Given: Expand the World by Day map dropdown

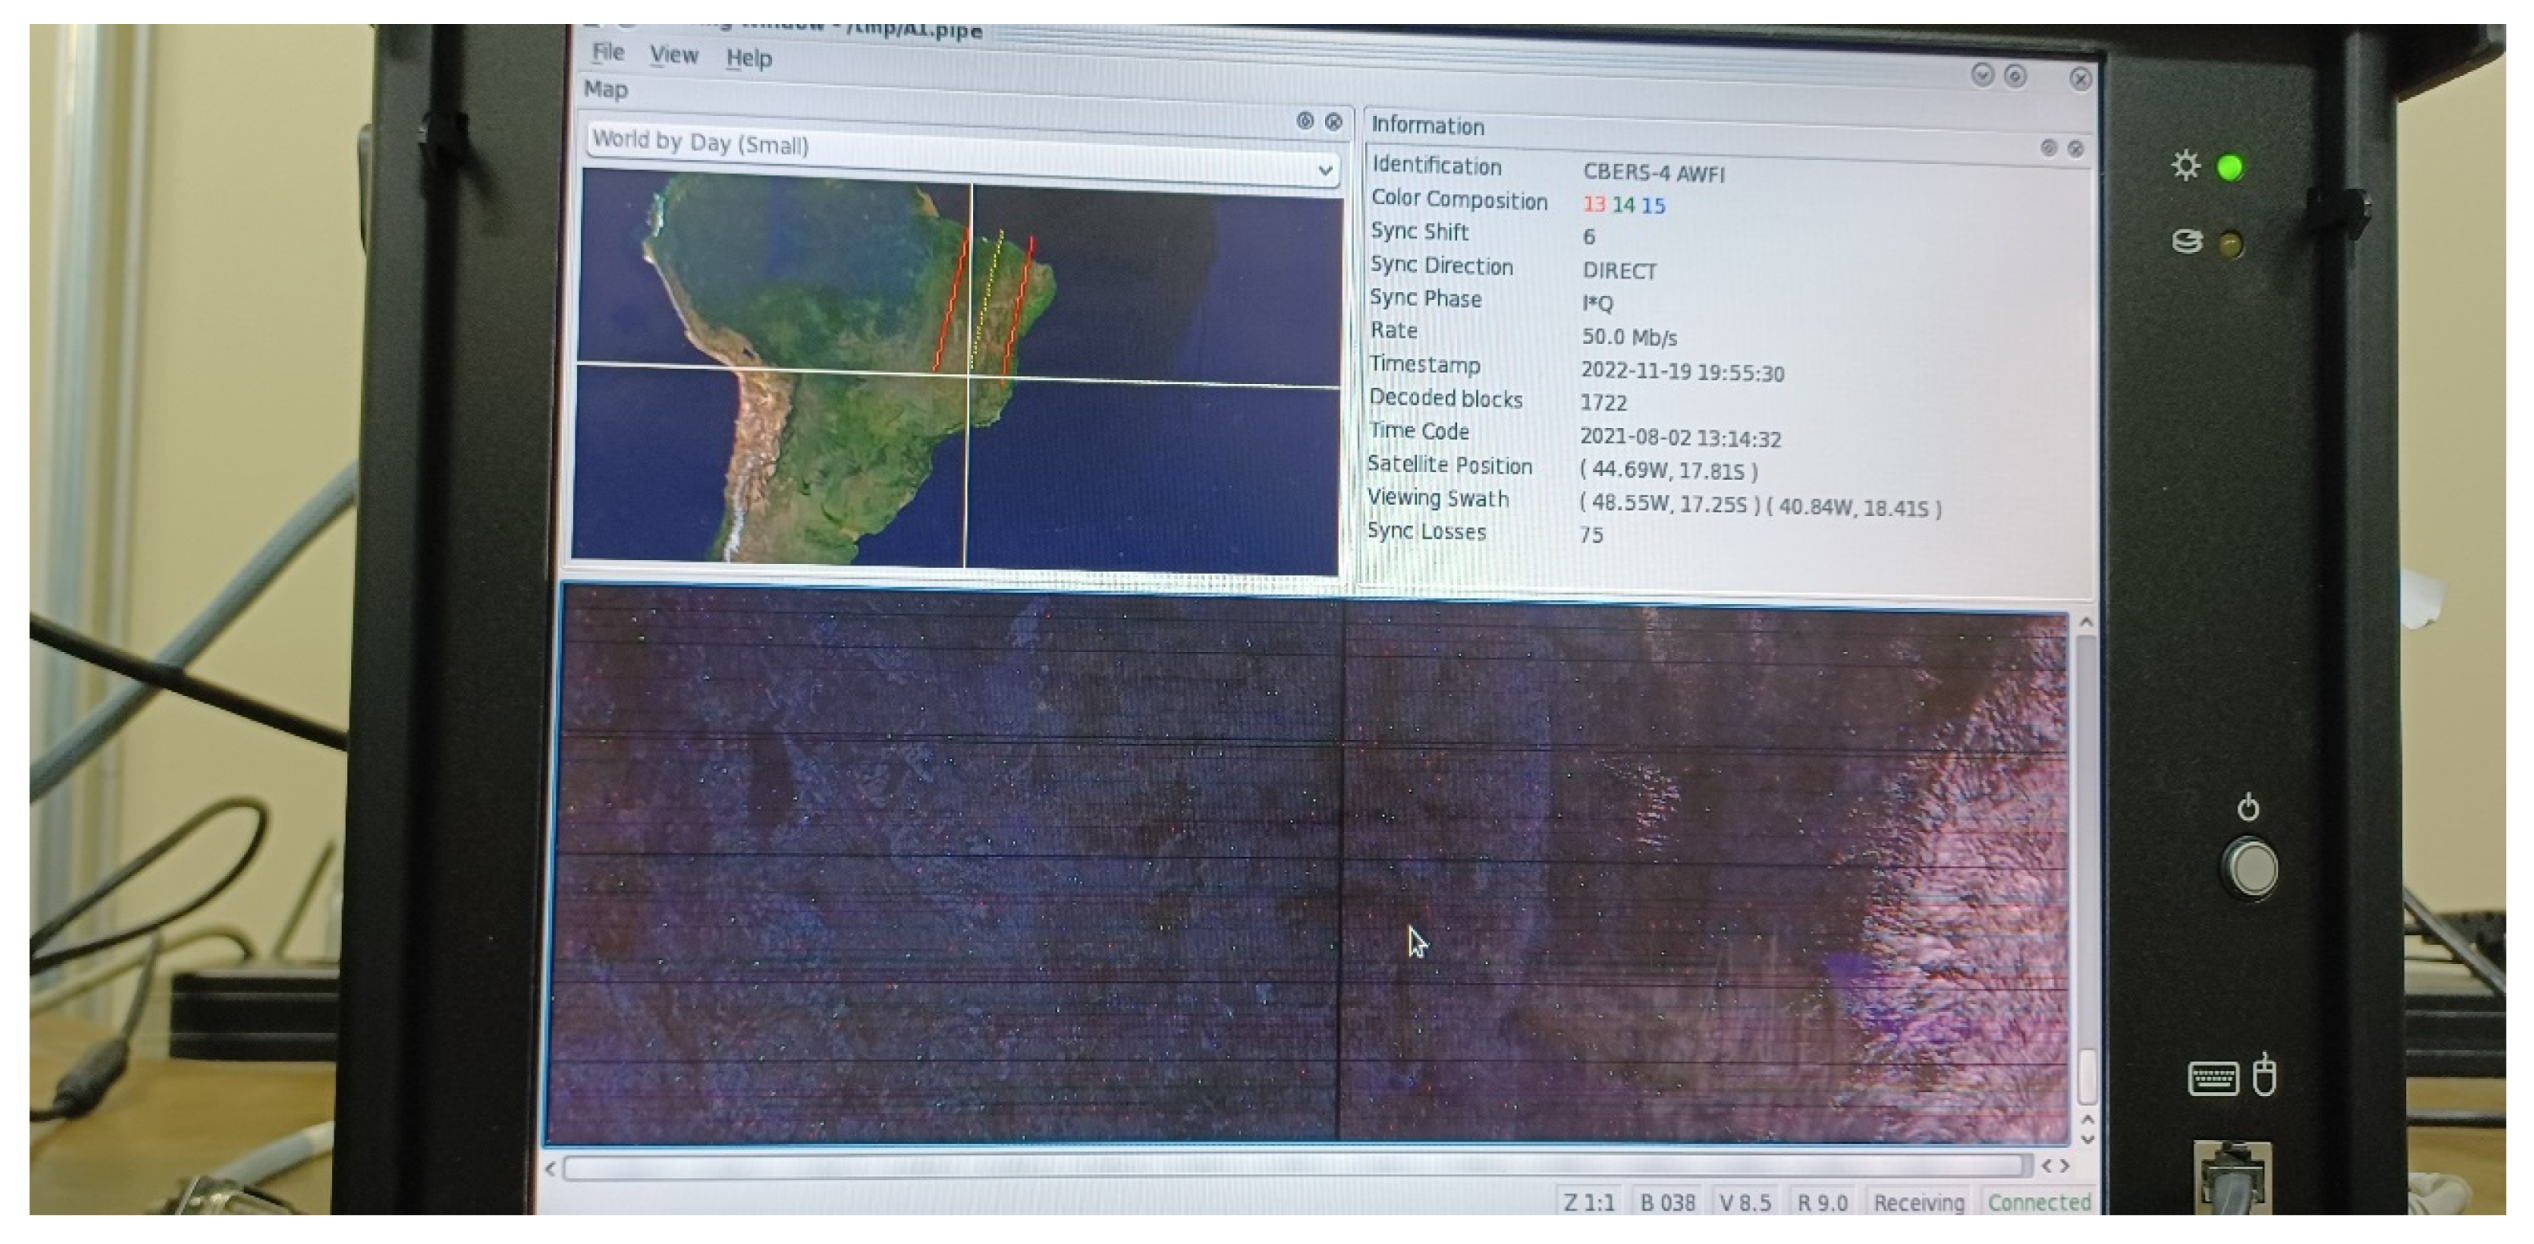Looking at the screenshot, I should point(1325,170).
